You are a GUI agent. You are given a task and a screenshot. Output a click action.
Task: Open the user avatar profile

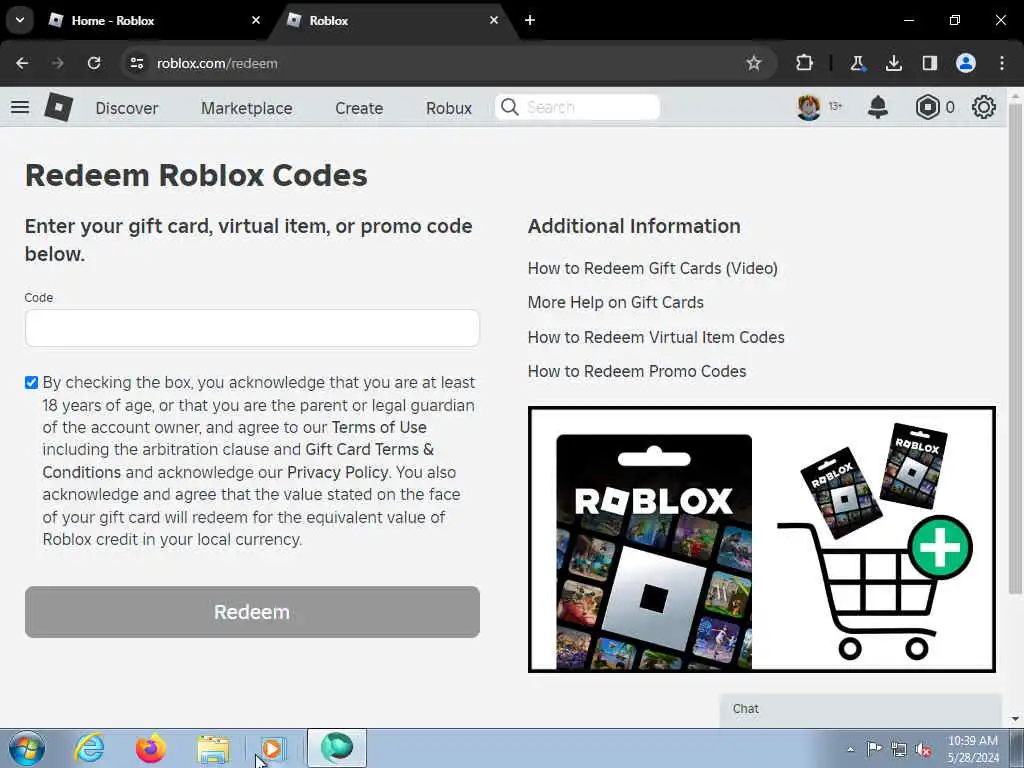(808, 107)
